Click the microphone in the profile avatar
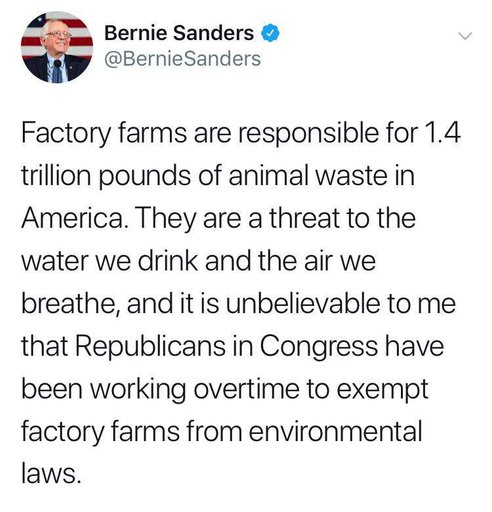This screenshot has height=512, width=492. [58, 63]
